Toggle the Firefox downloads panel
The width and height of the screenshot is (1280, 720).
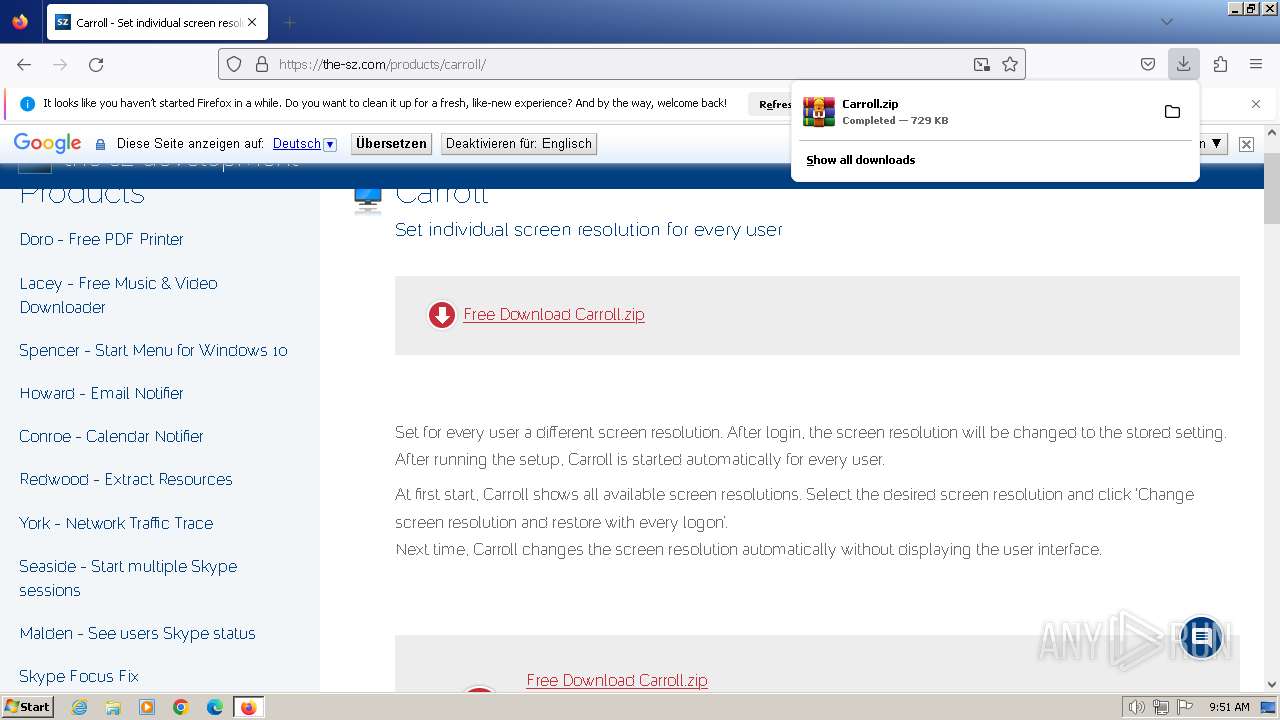1183,64
